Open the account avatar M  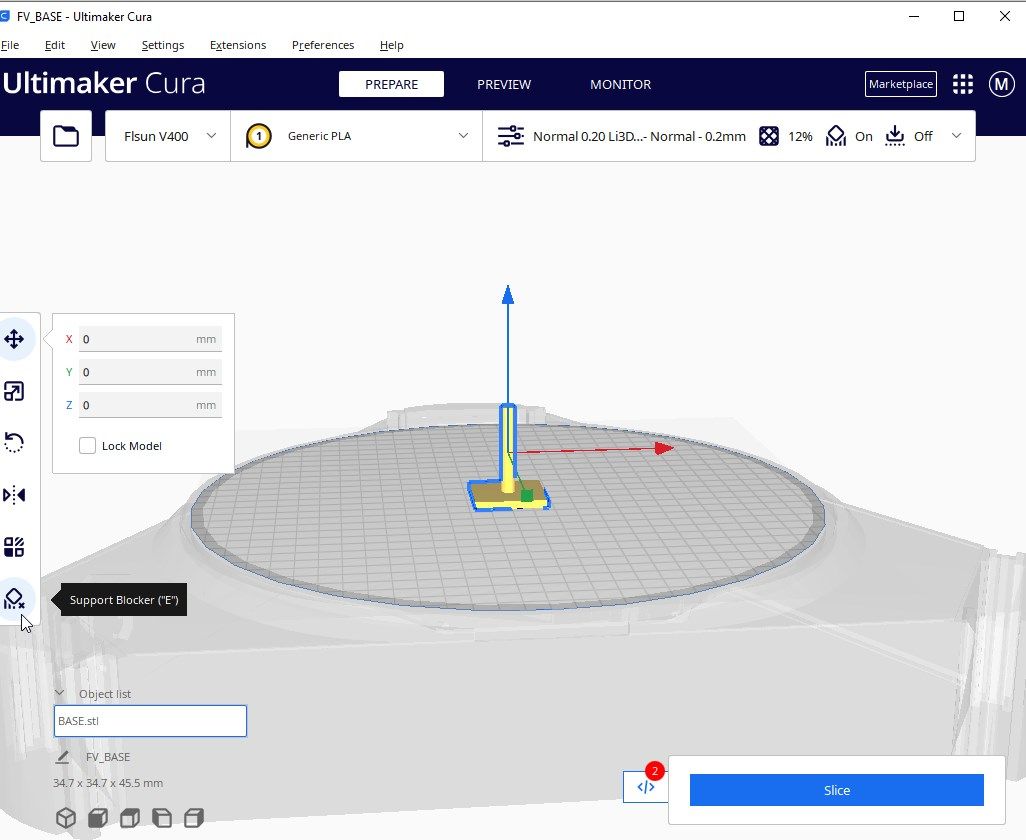pyautogui.click(x=1001, y=84)
